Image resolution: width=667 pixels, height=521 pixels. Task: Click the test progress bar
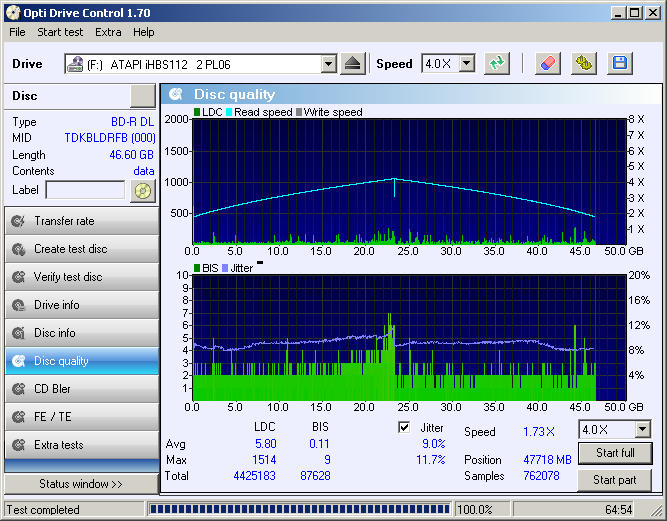(299, 509)
